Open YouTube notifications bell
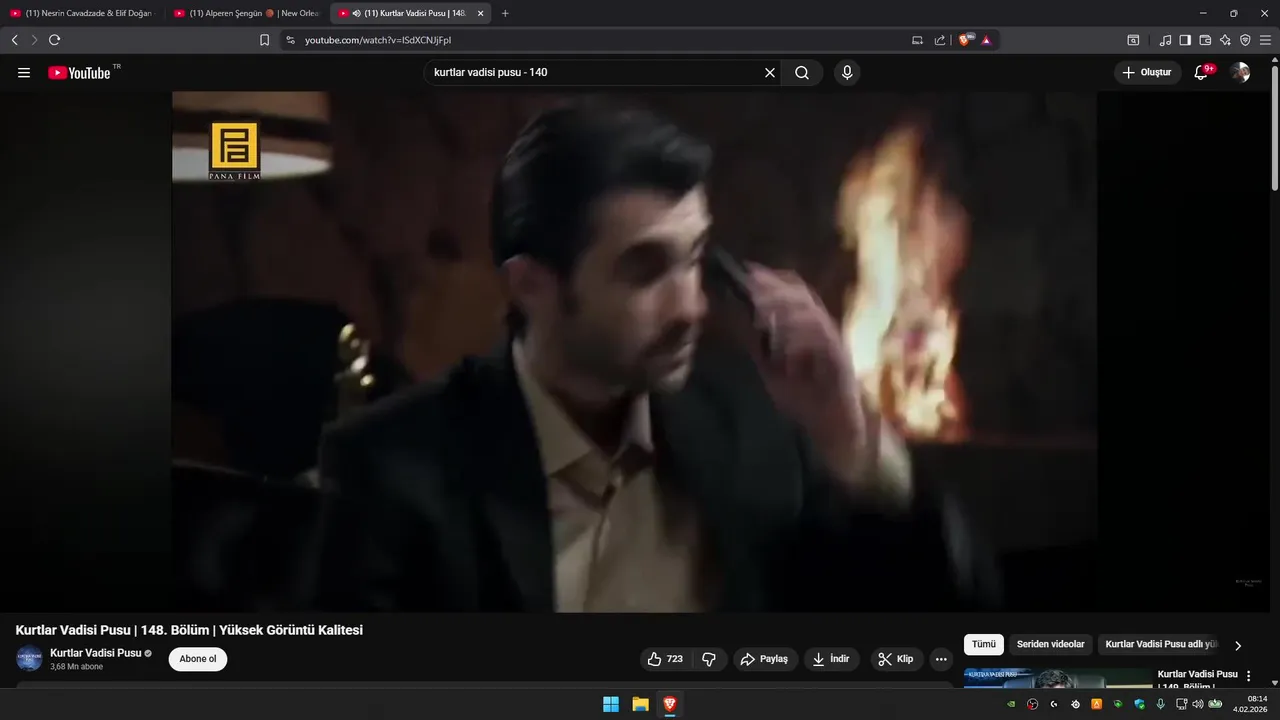Screen dimensions: 1280x720 [1202, 73]
